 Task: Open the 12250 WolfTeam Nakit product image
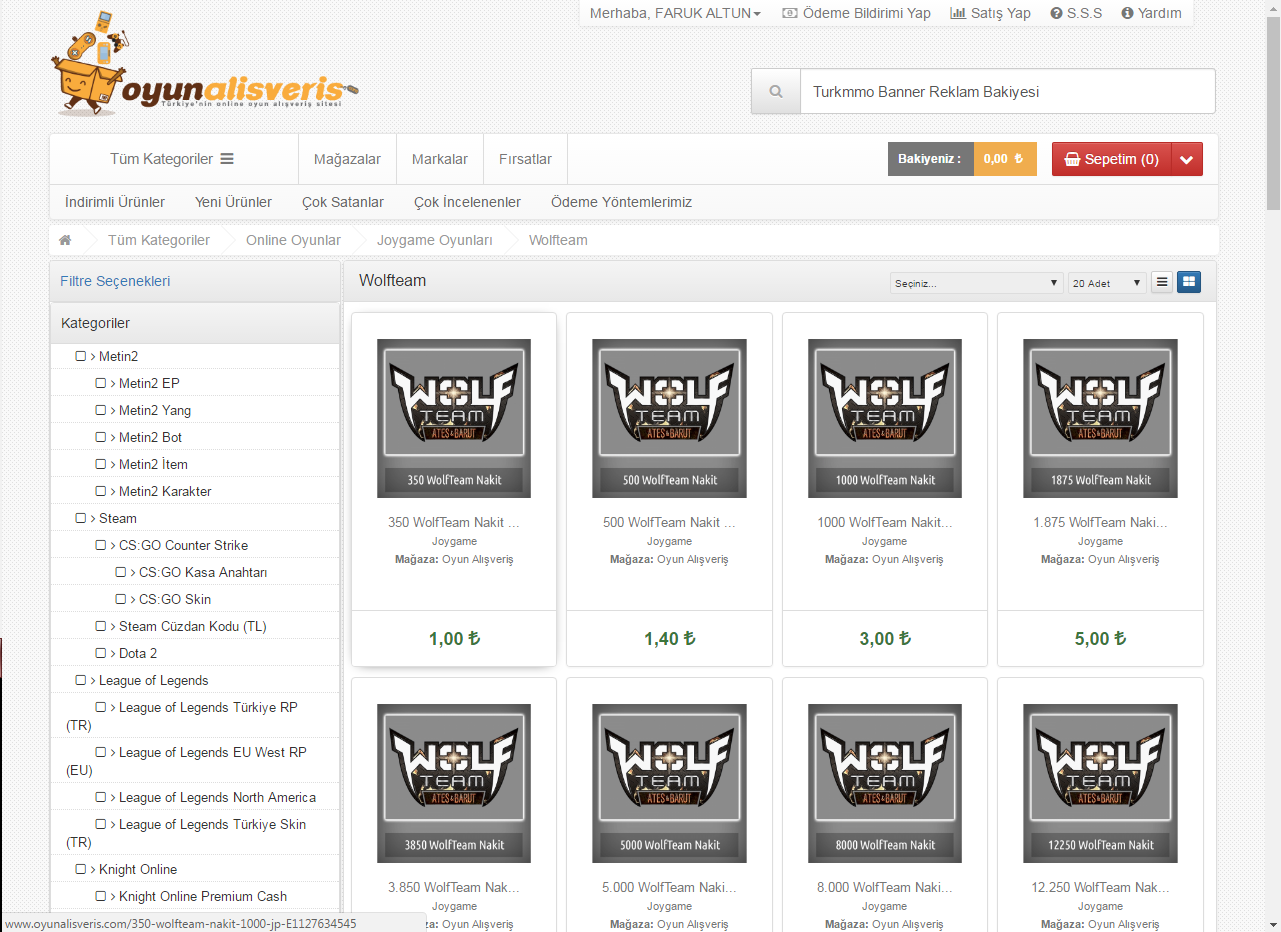point(1100,783)
